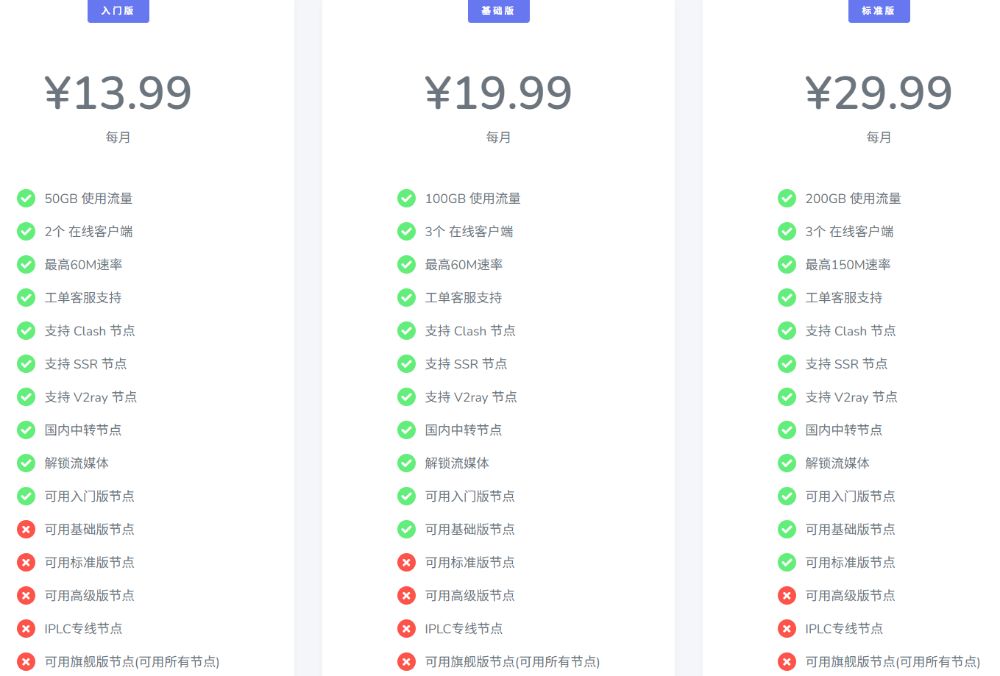Click 支持 Clash 节点 text in 入门版 plan
The height and width of the screenshot is (676, 1000).
[x=90, y=331]
